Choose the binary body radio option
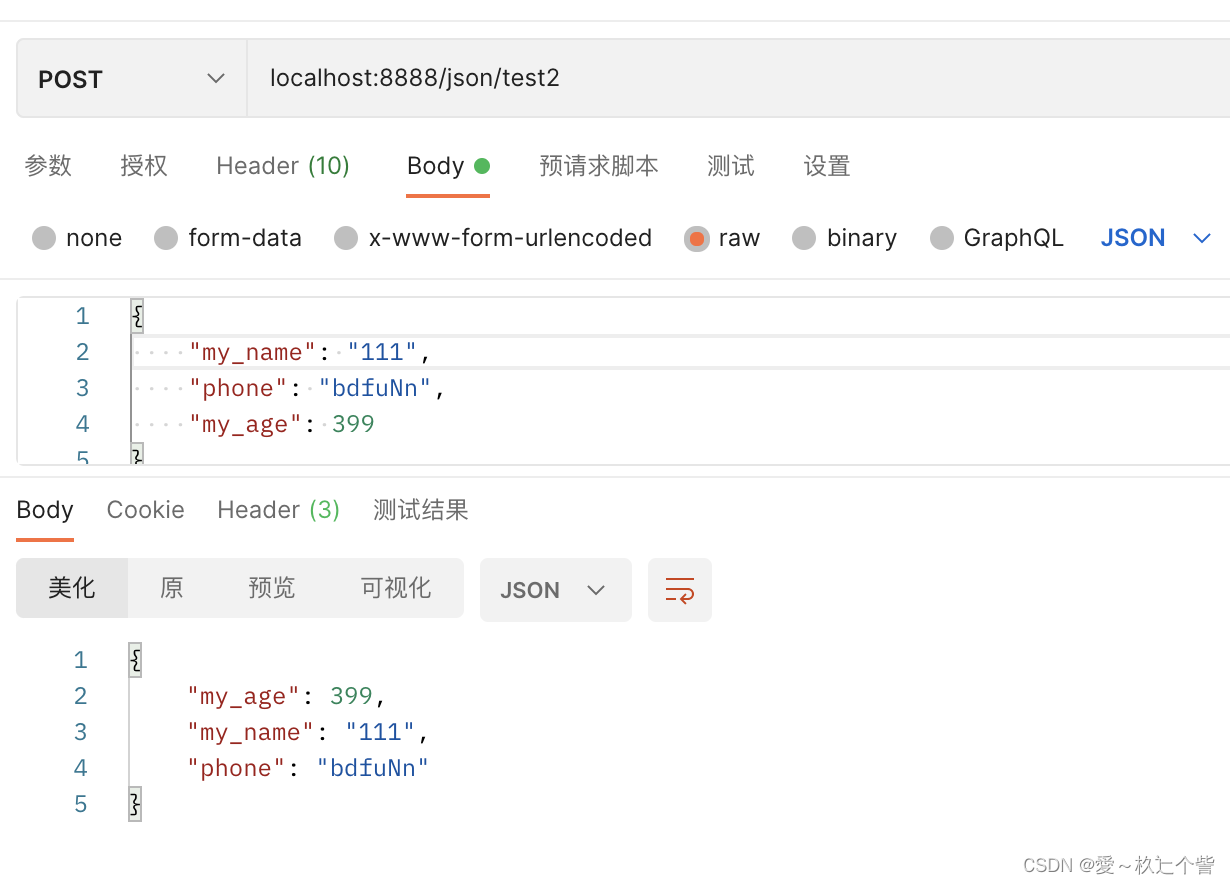The height and width of the screenshot is (884, 1230). (x=804, y=239)
